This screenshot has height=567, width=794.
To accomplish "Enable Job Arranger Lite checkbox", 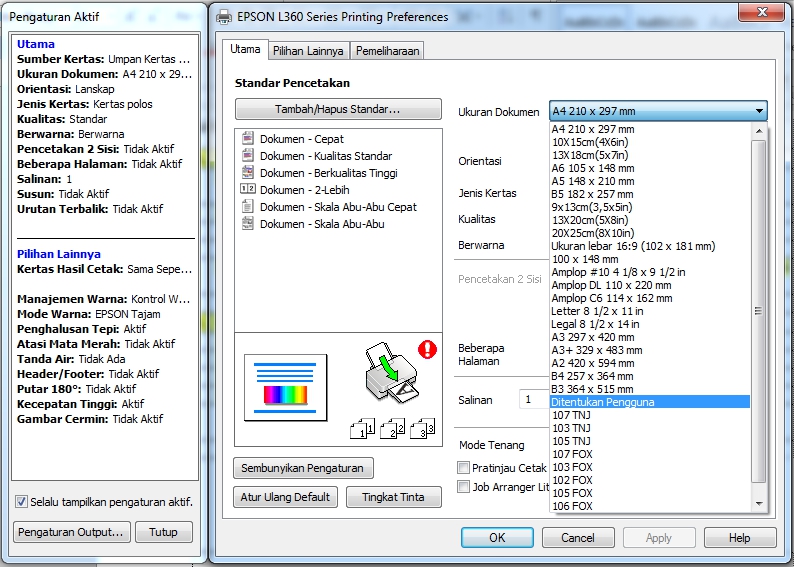I will pos(464,487).
